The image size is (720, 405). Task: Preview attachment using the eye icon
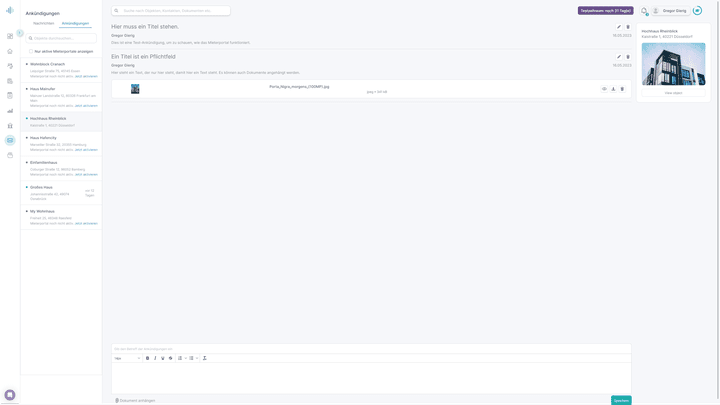tap(604, 89)
